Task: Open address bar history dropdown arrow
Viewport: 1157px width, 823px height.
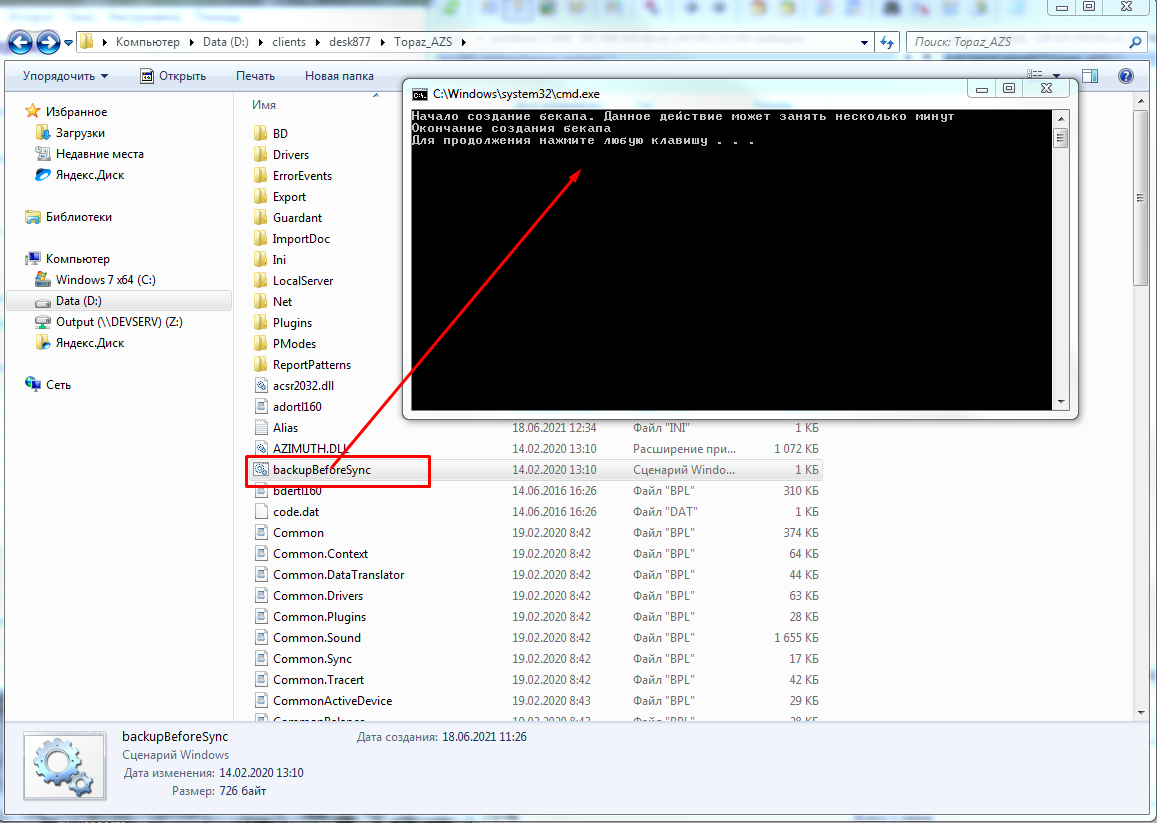Action: point(864,43)
